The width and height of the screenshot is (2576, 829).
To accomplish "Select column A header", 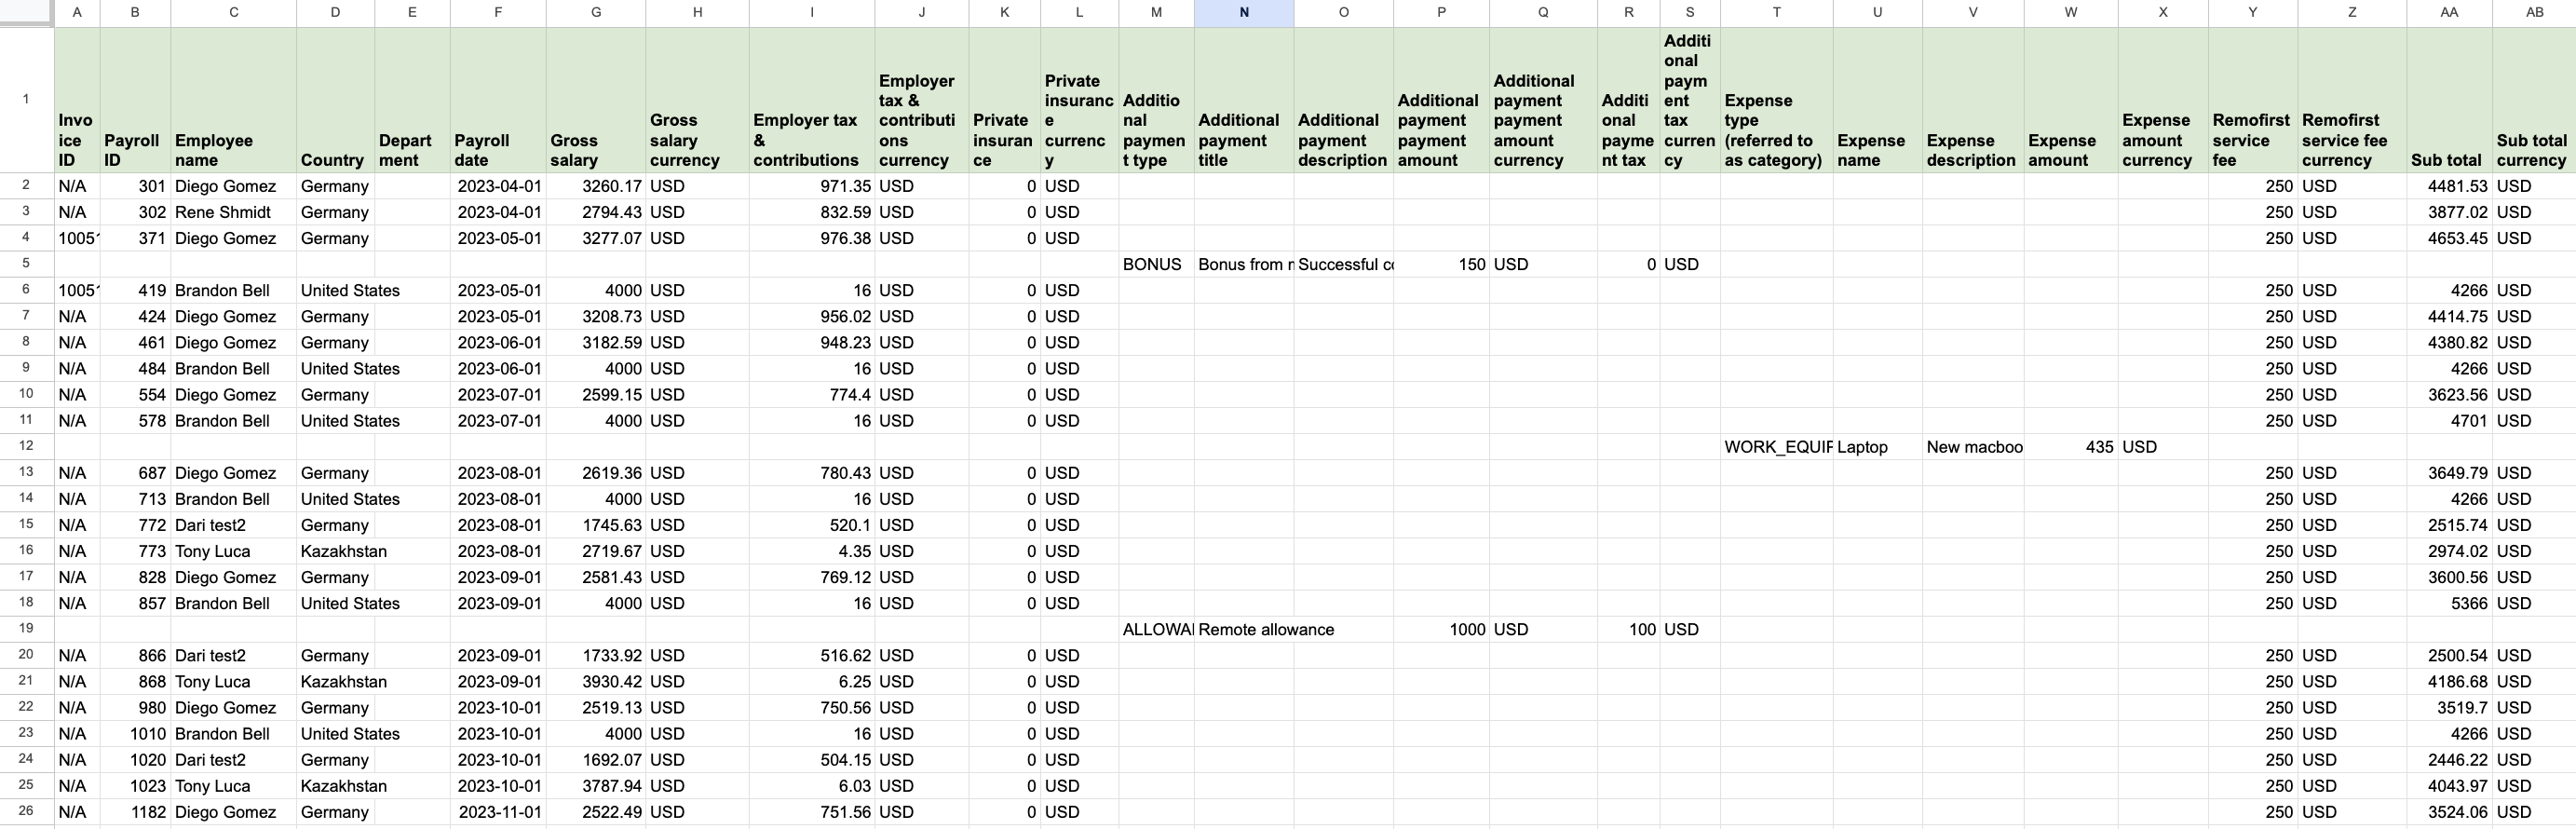I will (77, 13).
